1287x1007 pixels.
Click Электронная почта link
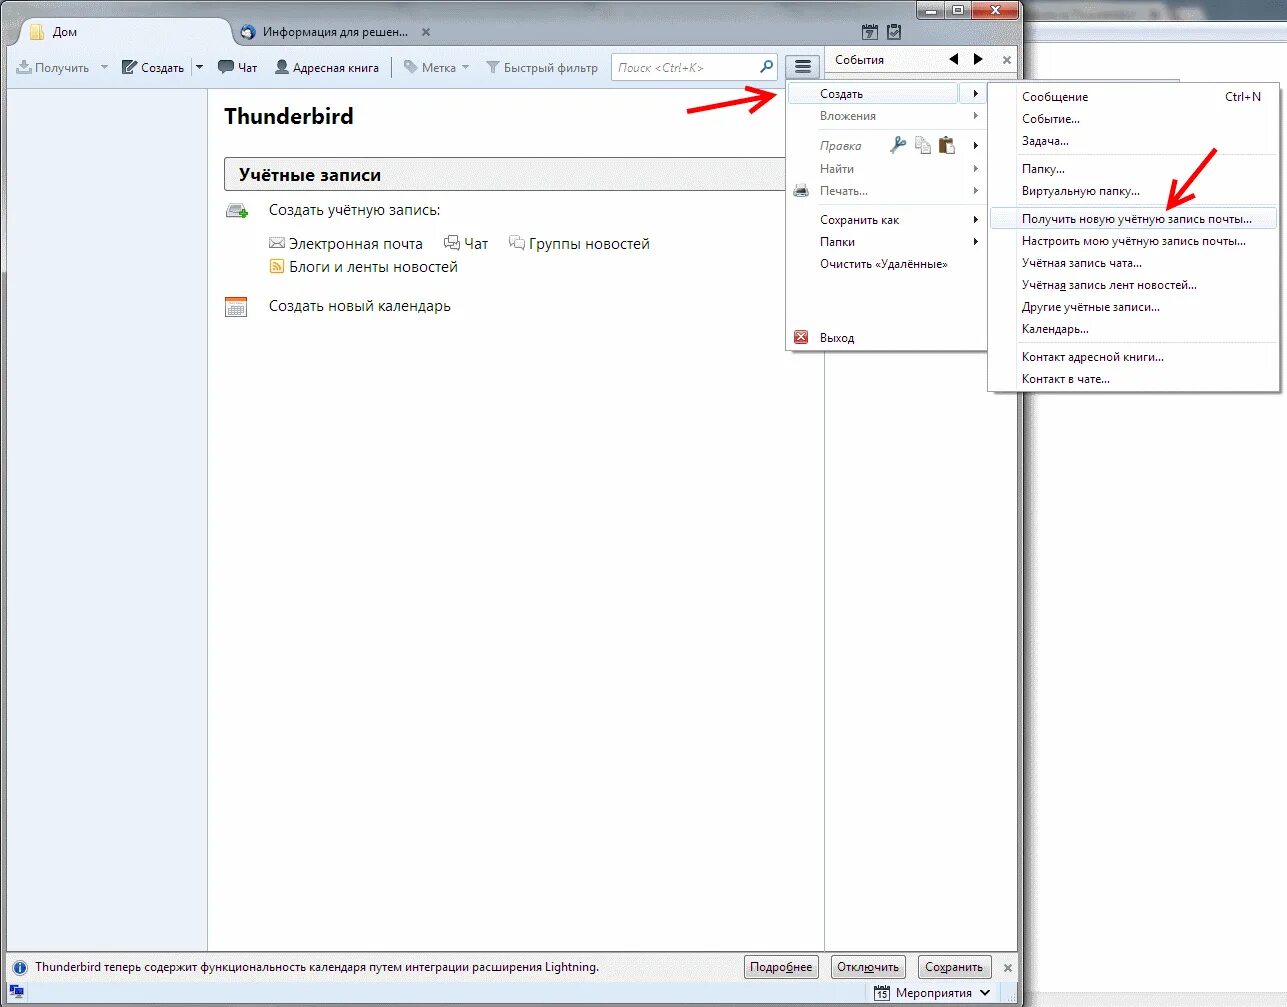tap(356, 244)
